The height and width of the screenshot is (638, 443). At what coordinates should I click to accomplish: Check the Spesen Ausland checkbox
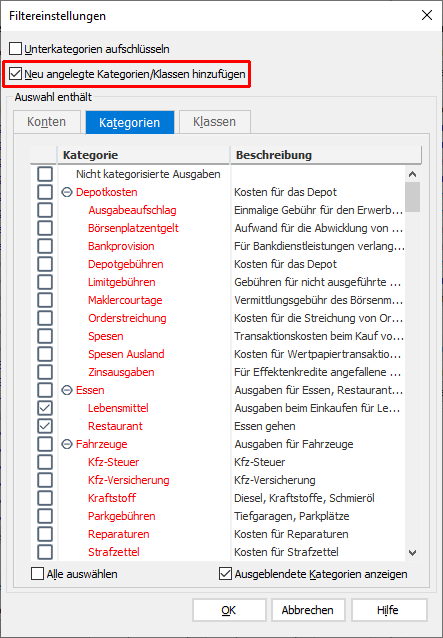tap(45, 354)
